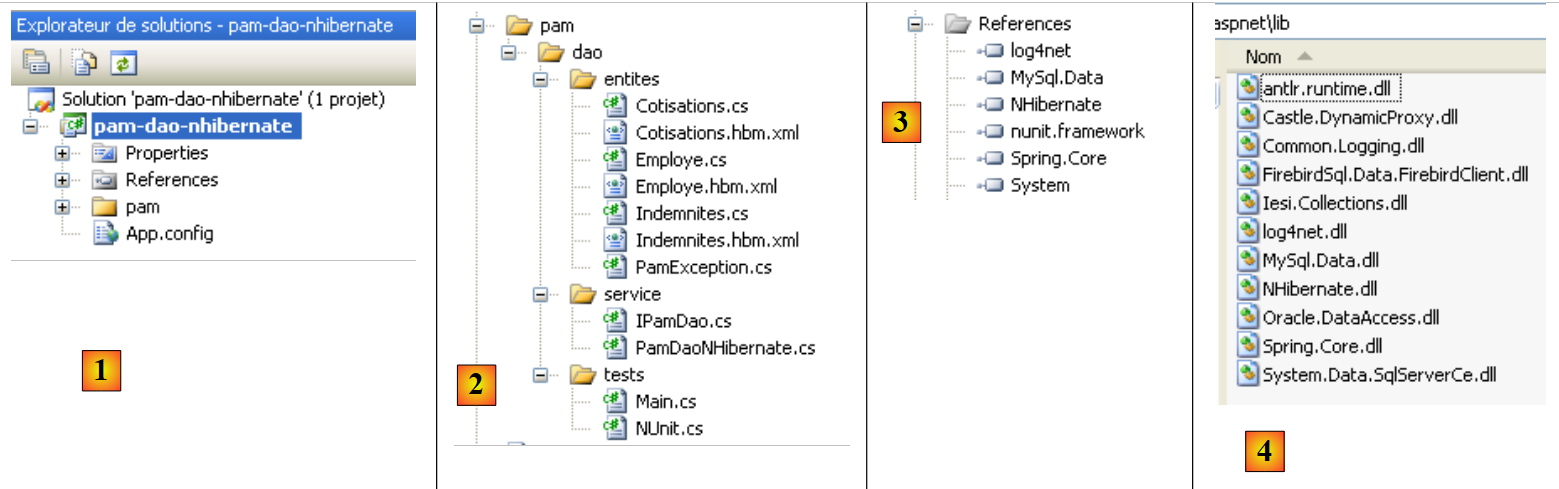This screenshot has width=1559, height=489.
Task: Select the Spring.Core reference
Action: click(1058, 159)
